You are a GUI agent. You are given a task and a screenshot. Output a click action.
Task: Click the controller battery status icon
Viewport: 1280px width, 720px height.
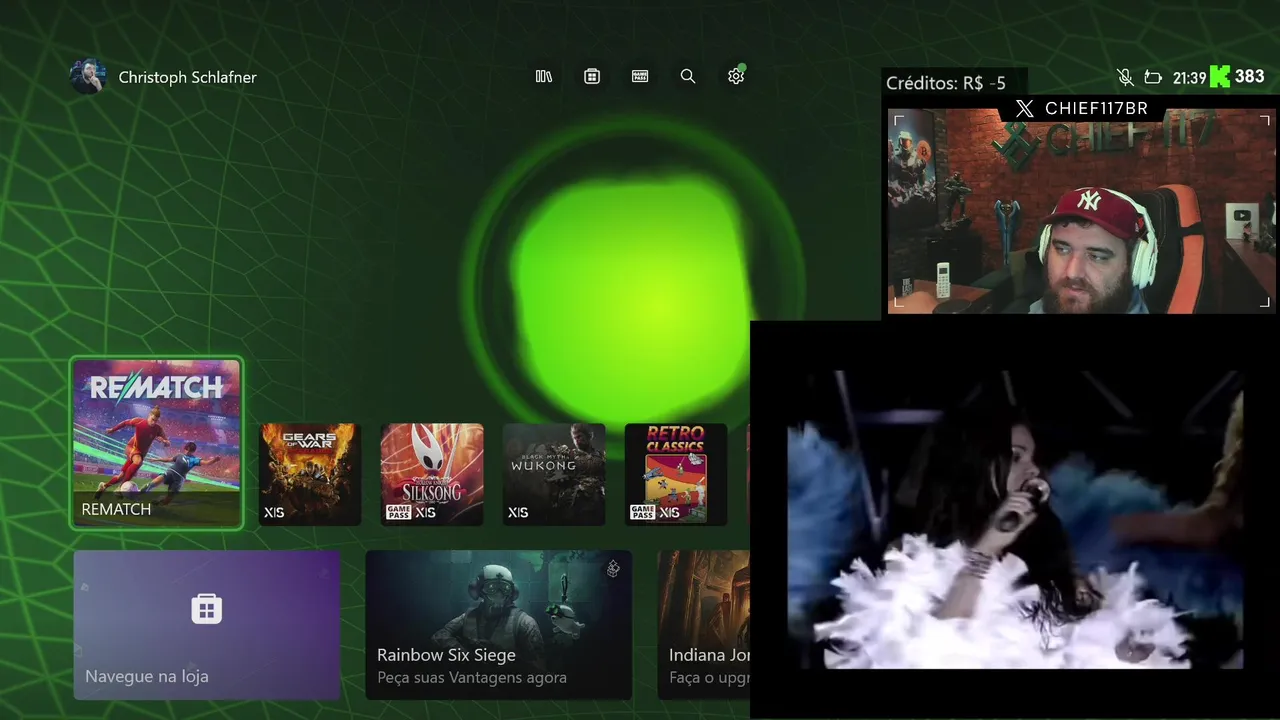[x=1153, y=77]
